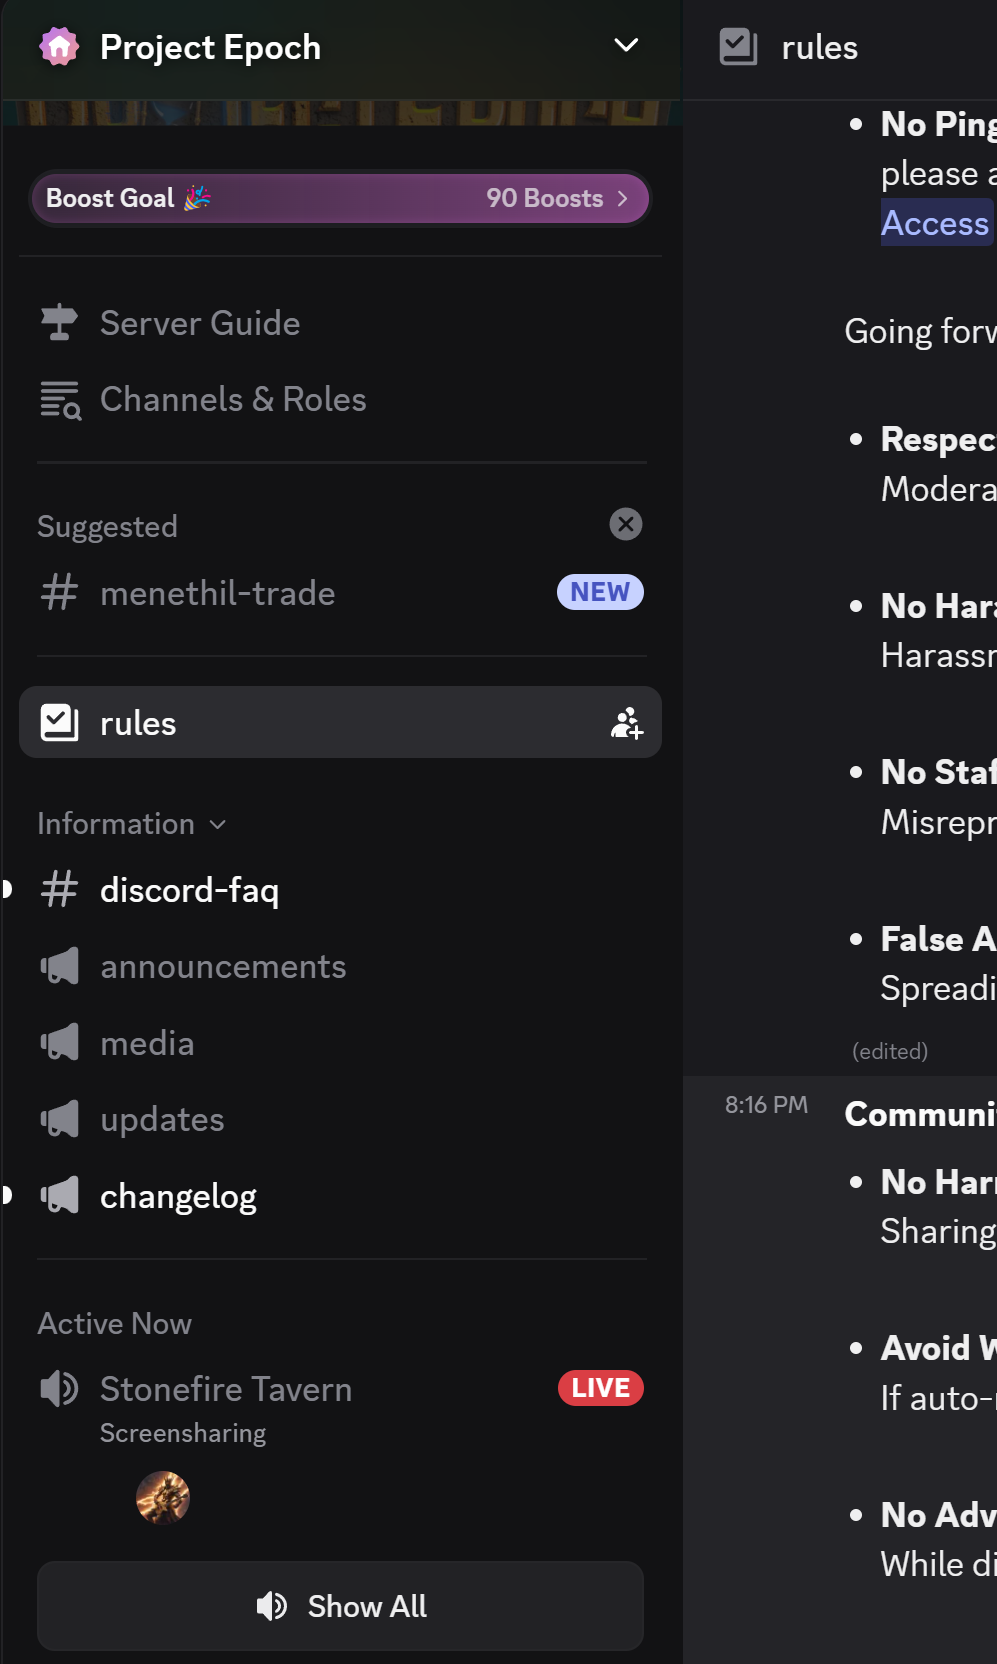Image resolution: width=997 pixels, height=1664 pixels.
Task: Click the invite people icon on rules
Action: [x=627, y=723]
